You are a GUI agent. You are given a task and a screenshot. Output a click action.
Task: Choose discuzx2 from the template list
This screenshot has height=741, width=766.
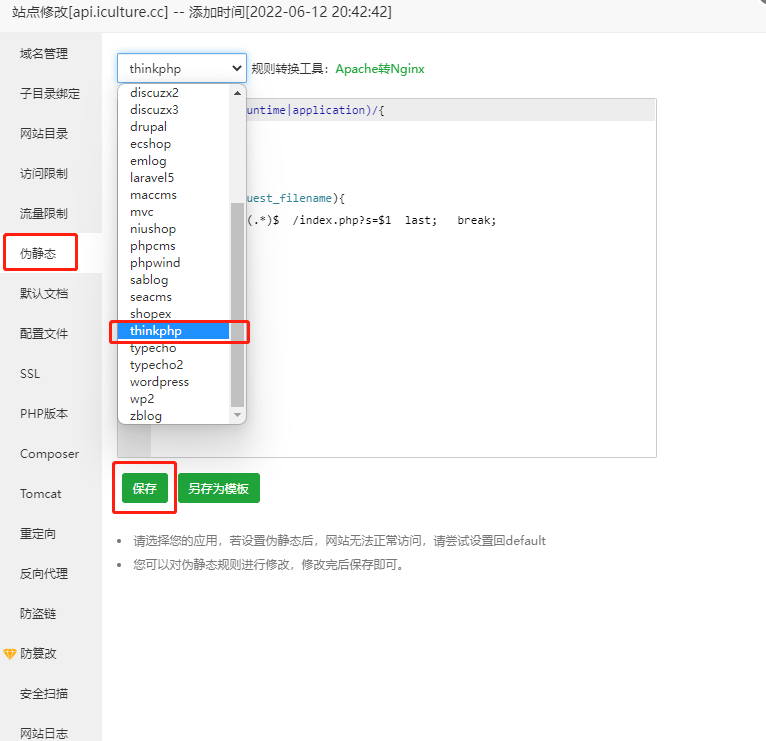click(x=173, y=93)
